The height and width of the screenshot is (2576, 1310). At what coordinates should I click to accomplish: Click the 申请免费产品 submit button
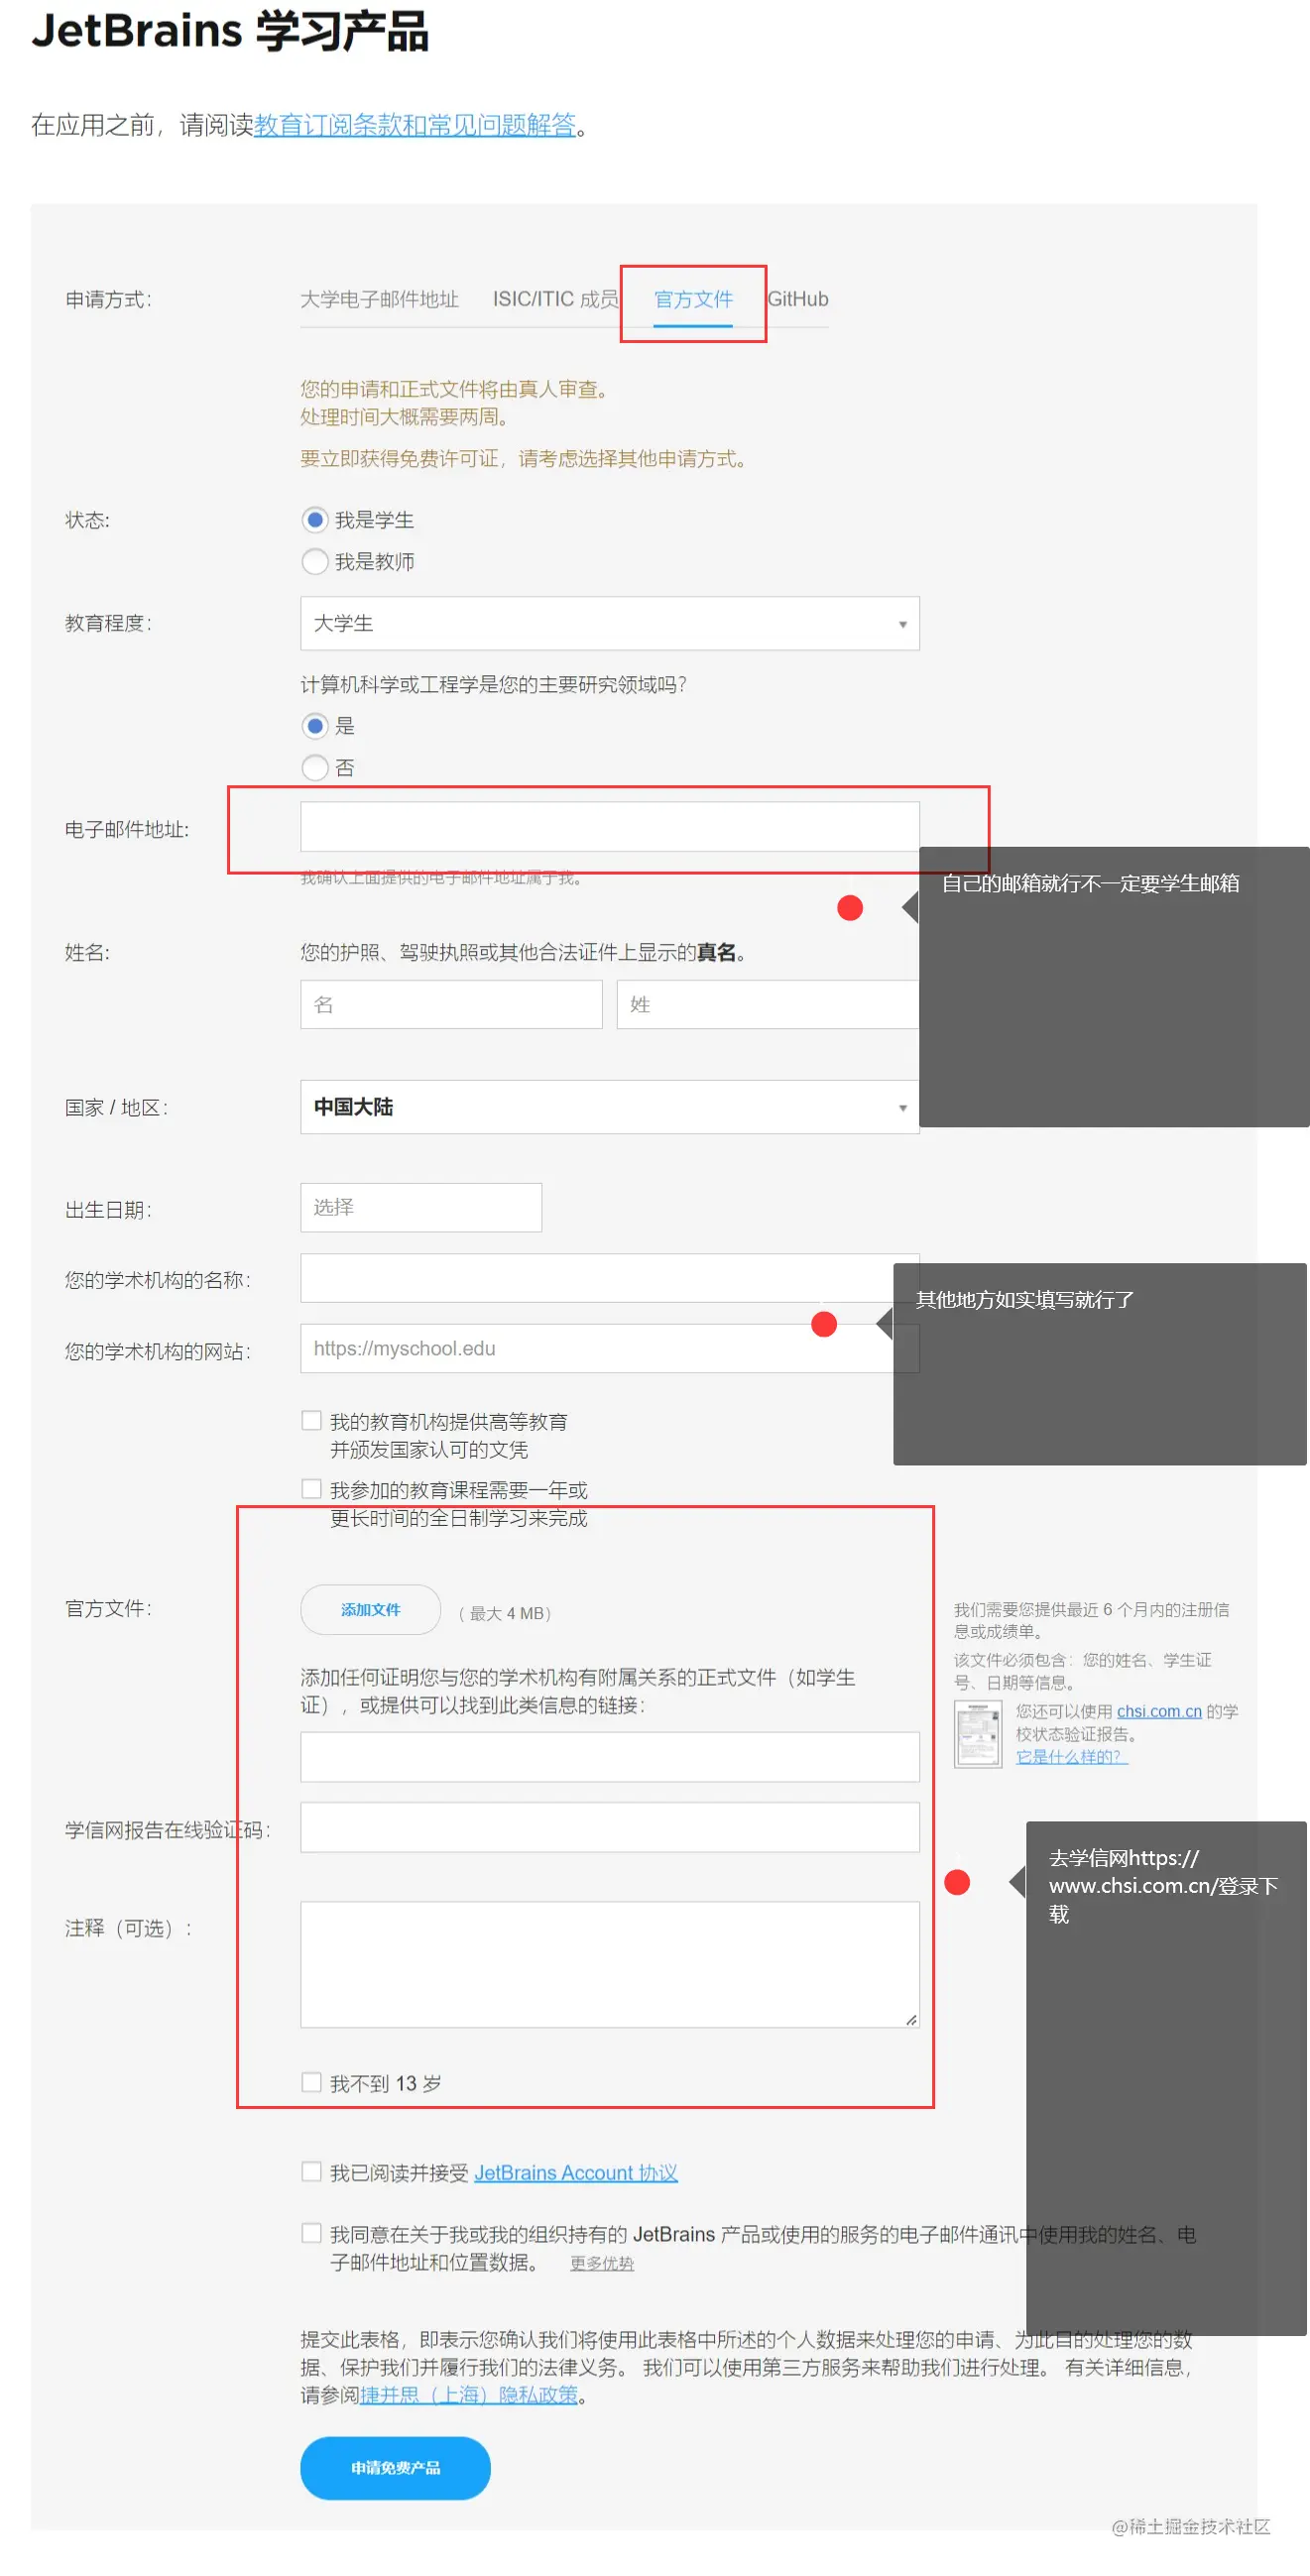[395, 2467]
